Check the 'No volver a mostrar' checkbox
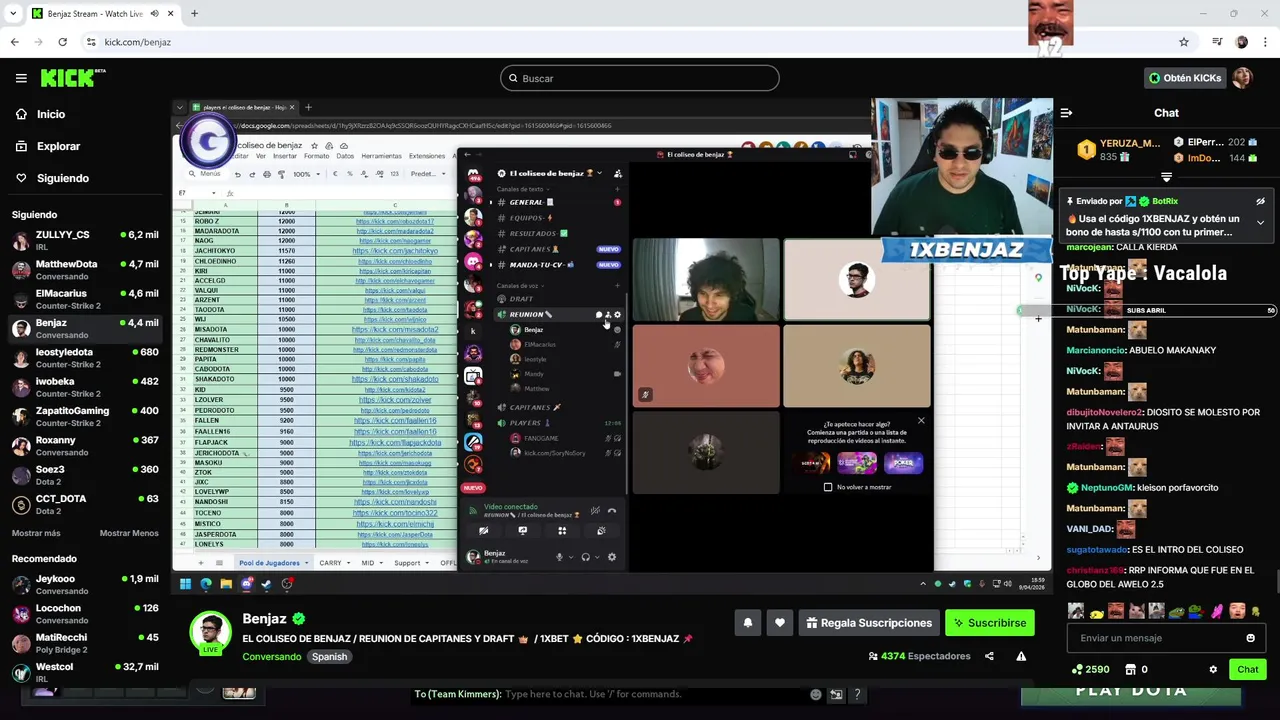Image resolution: width=1280 pixels, height=720 pixels. [x=828, y=487]
